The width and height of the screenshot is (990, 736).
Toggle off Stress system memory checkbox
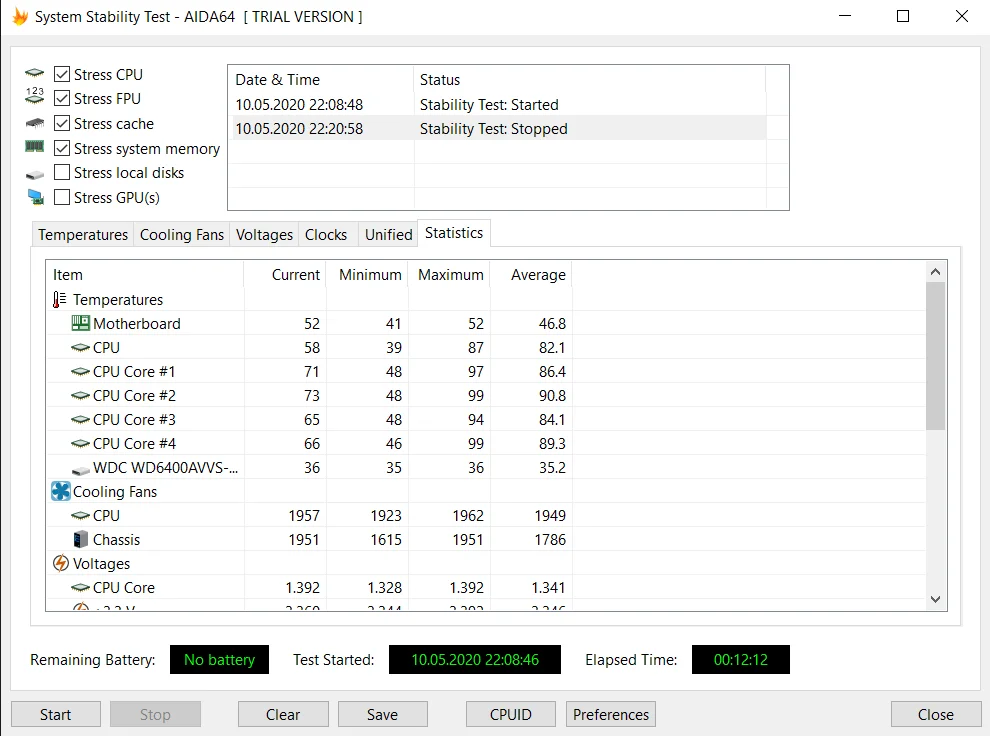pos(62,148)
